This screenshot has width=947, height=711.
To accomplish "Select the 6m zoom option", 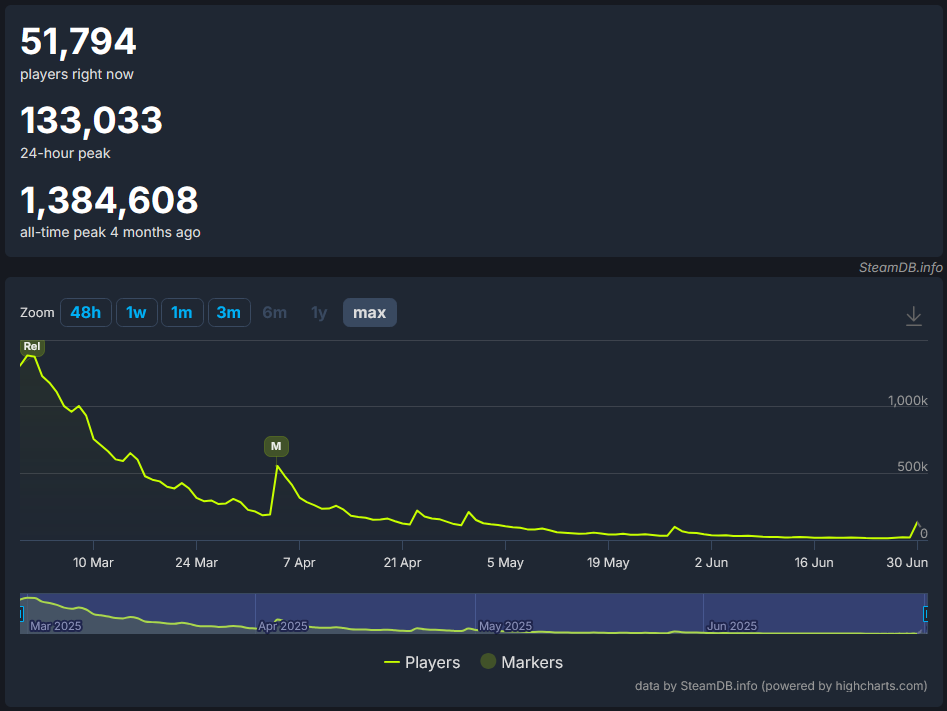I will (275, 312).
